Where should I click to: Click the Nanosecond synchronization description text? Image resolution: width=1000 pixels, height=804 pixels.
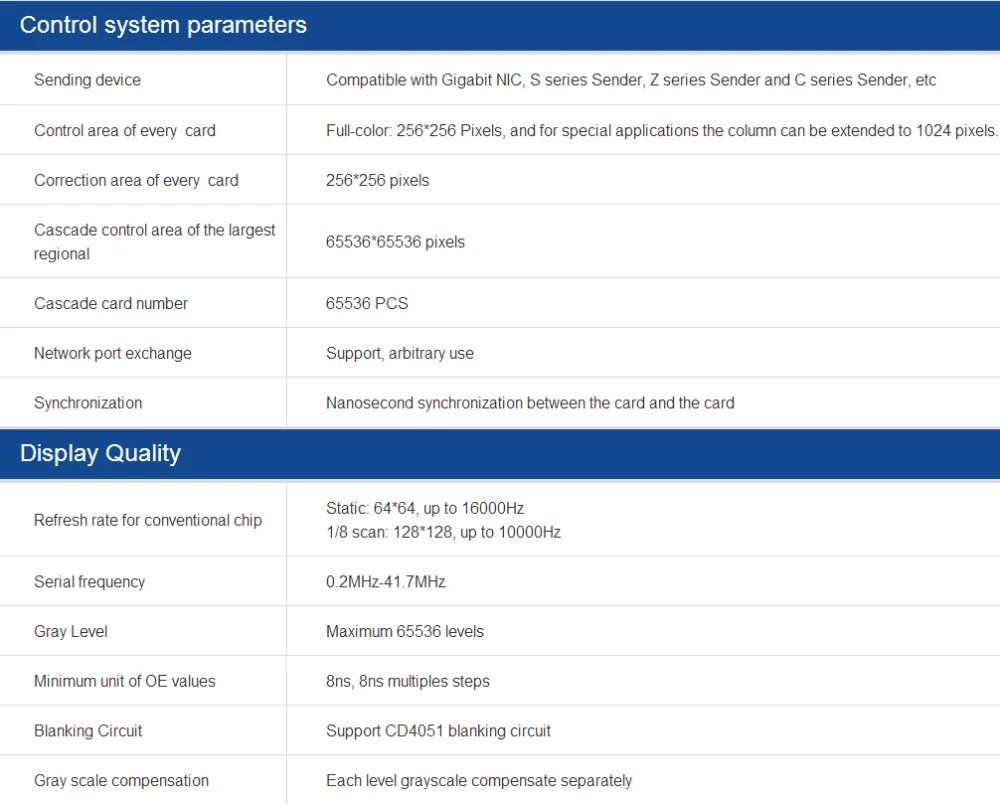530,403
